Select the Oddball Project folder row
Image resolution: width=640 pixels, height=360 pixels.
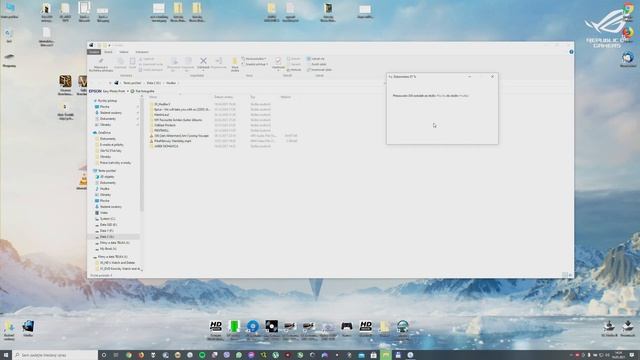(x=223, y=125)
